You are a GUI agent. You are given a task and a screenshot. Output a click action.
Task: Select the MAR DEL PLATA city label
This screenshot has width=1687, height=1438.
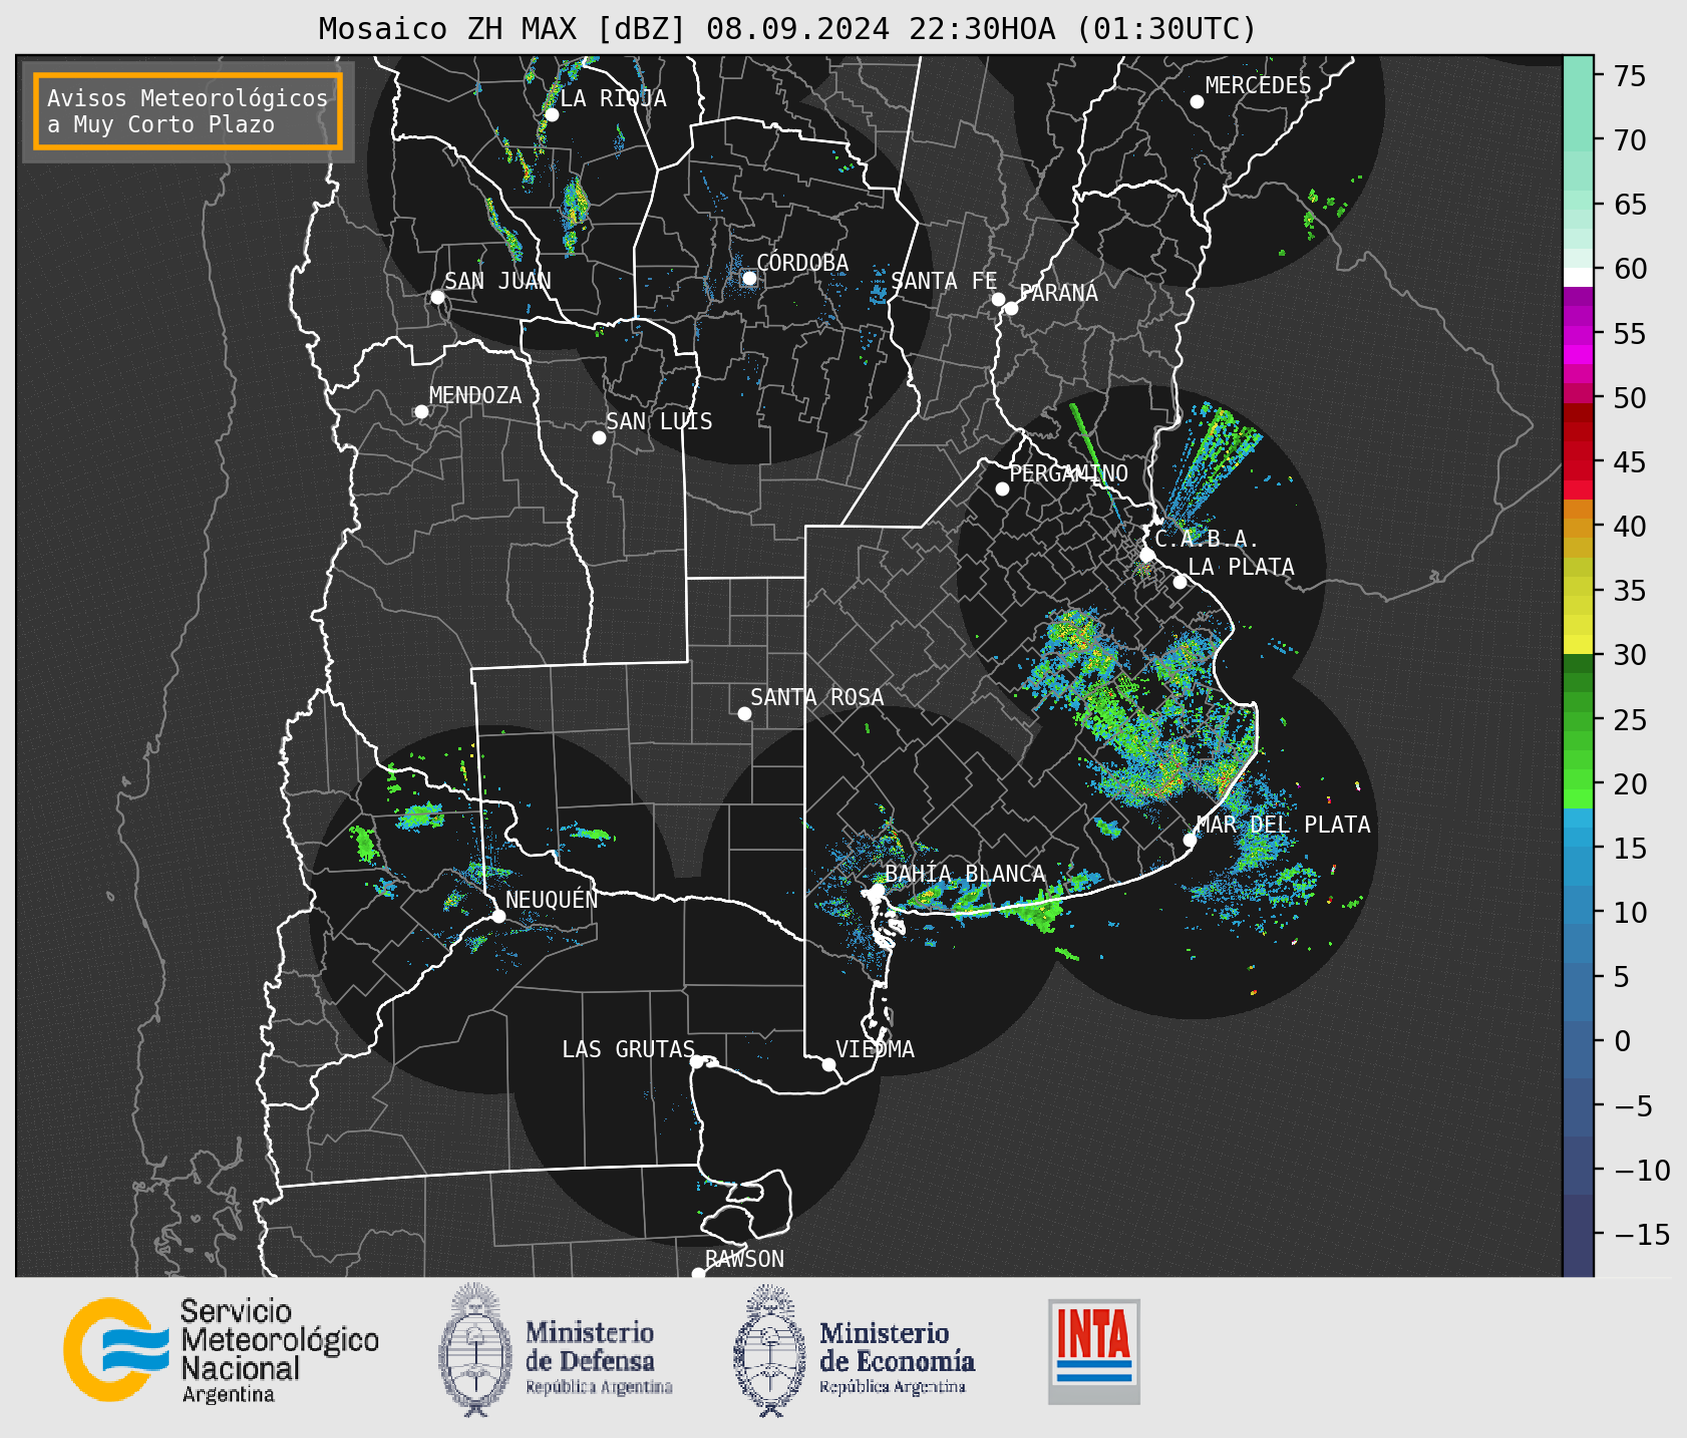click(1283, 825)
